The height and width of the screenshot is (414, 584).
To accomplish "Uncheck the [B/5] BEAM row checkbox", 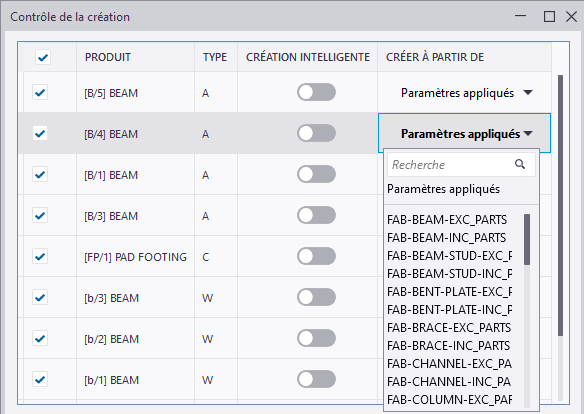I will pos(40,92).
